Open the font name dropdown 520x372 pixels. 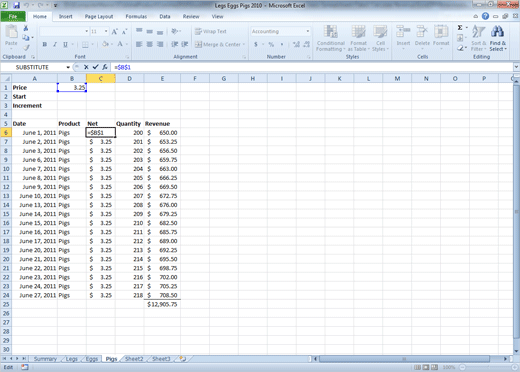[x=87, y=31]
